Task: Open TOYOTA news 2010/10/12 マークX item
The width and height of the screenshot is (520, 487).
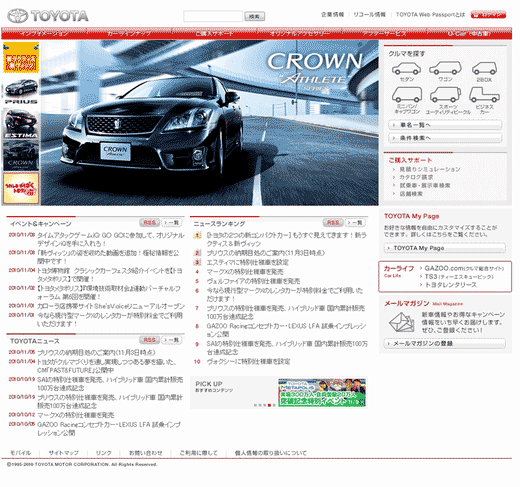Action: [76, 415]
